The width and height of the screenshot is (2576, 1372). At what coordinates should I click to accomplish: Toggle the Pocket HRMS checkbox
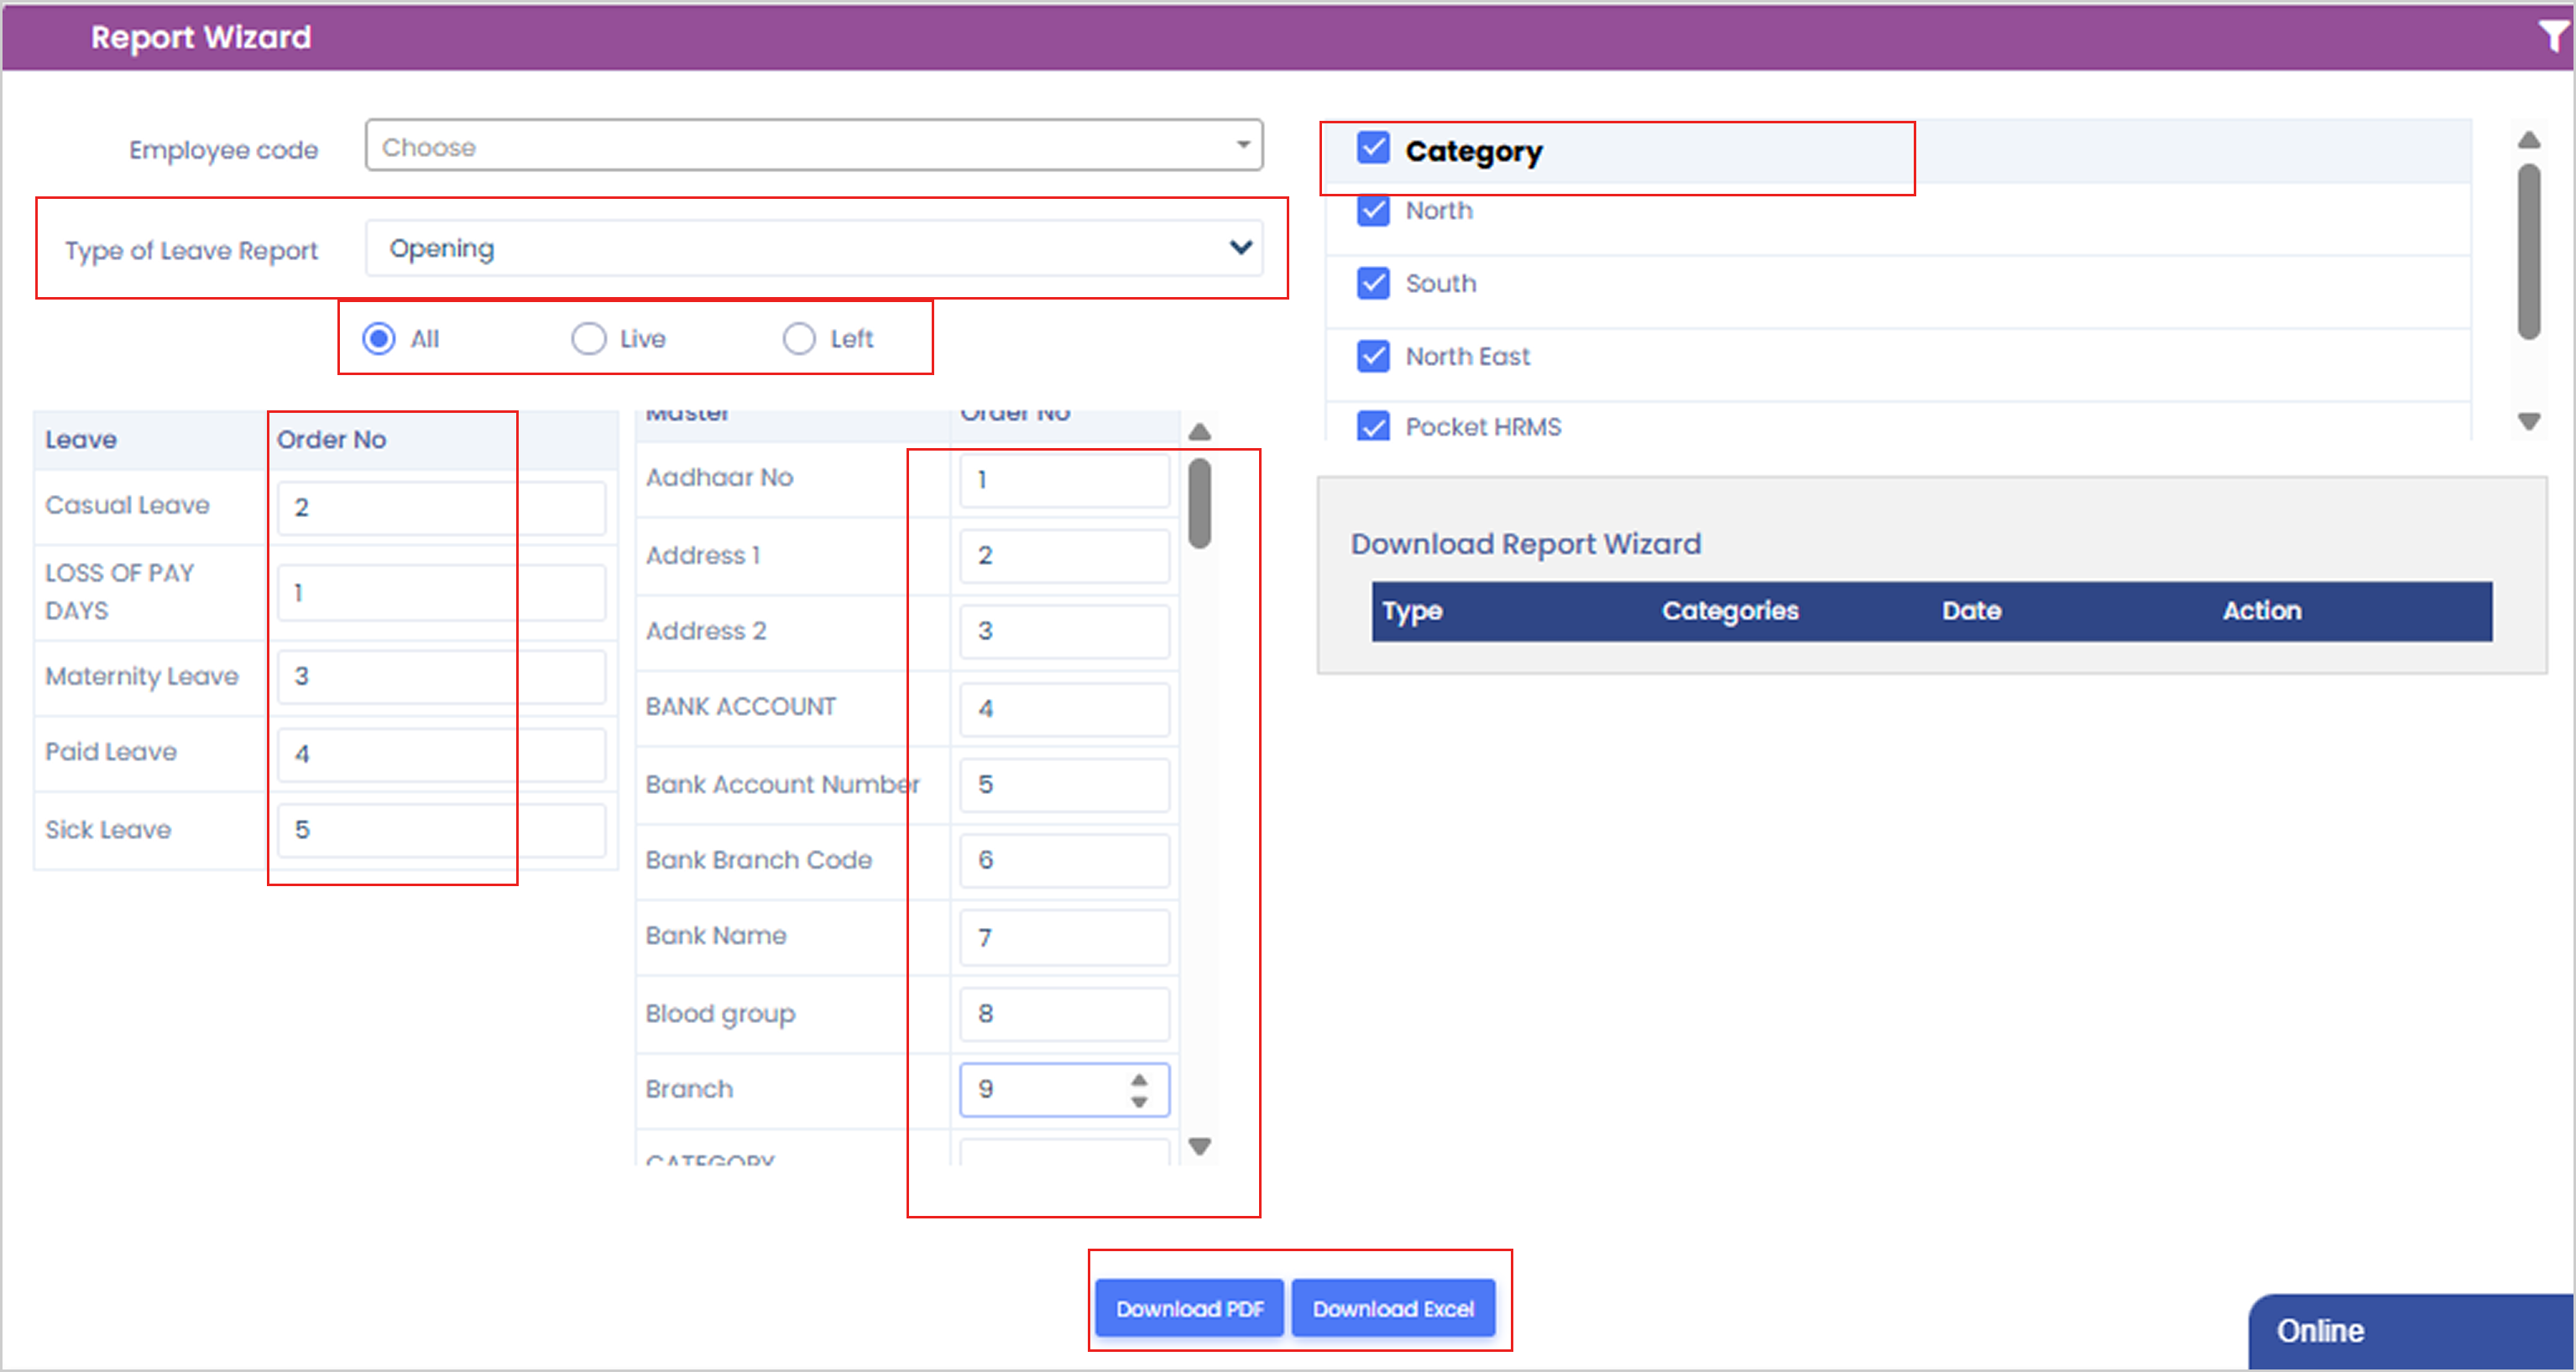point(1373,427)
